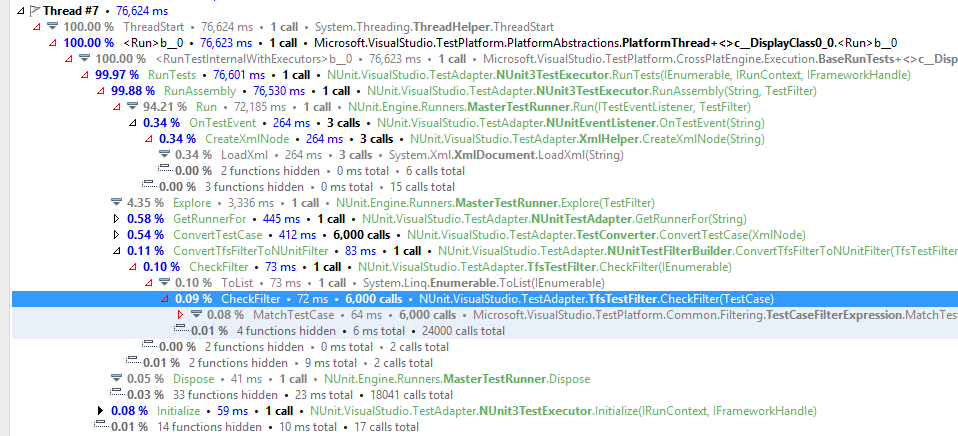Select the PlatformThread <Run>b__0 signature text
The image size is (958, 436).
click(605, 43)
